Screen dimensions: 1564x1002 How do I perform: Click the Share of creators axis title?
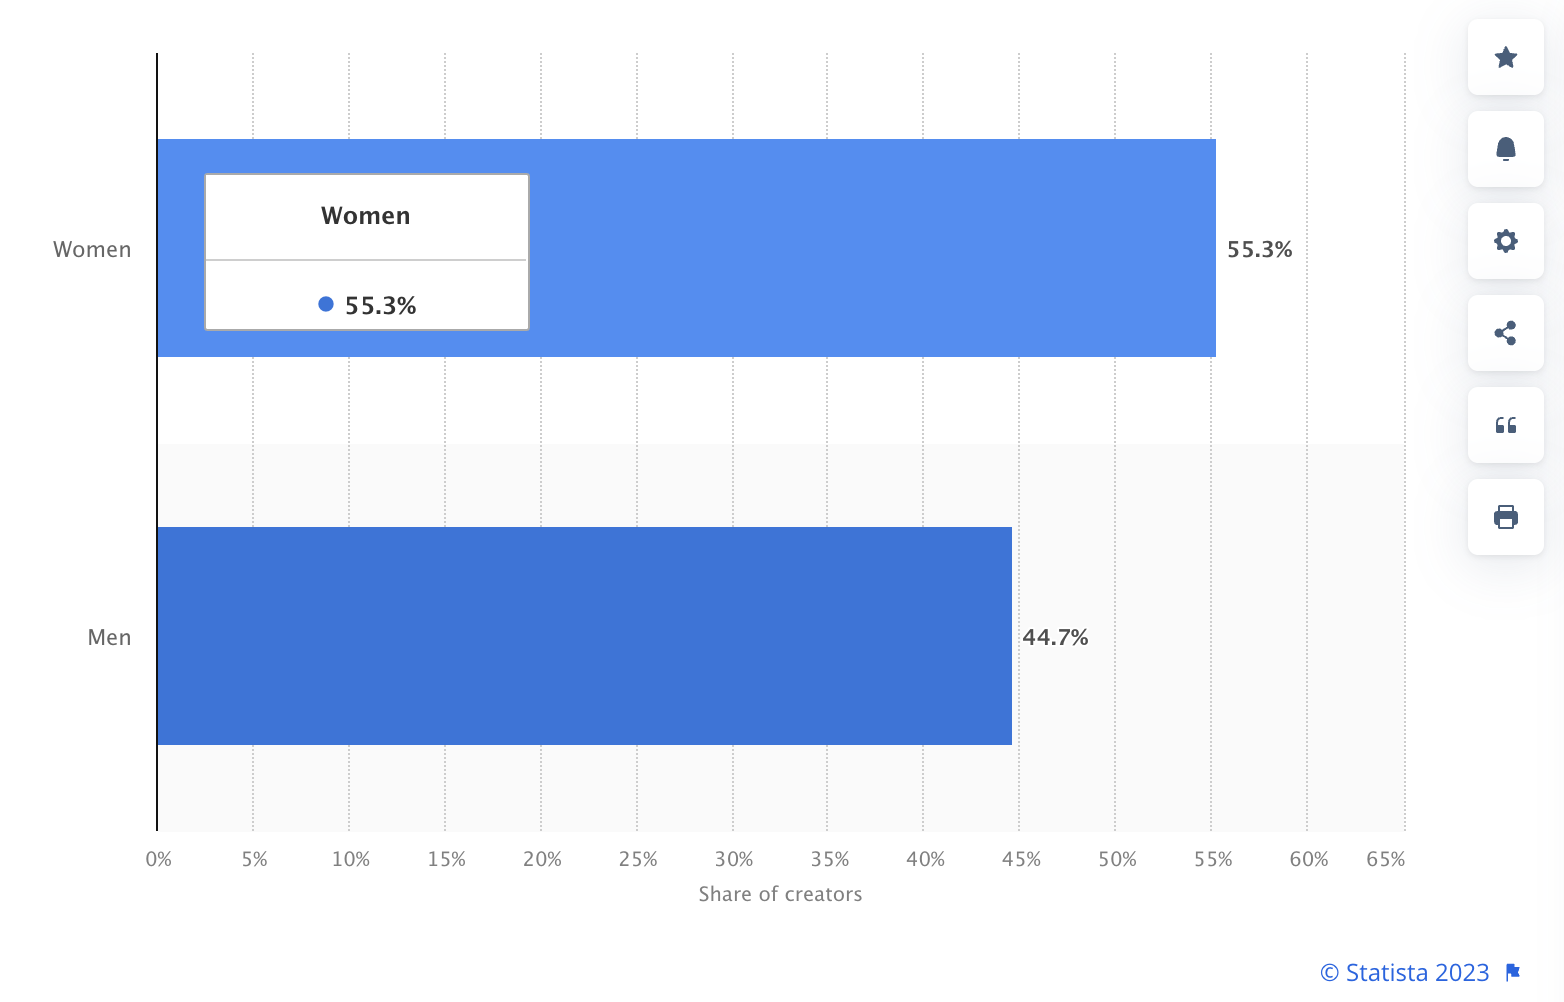click(x=780, y=894)
